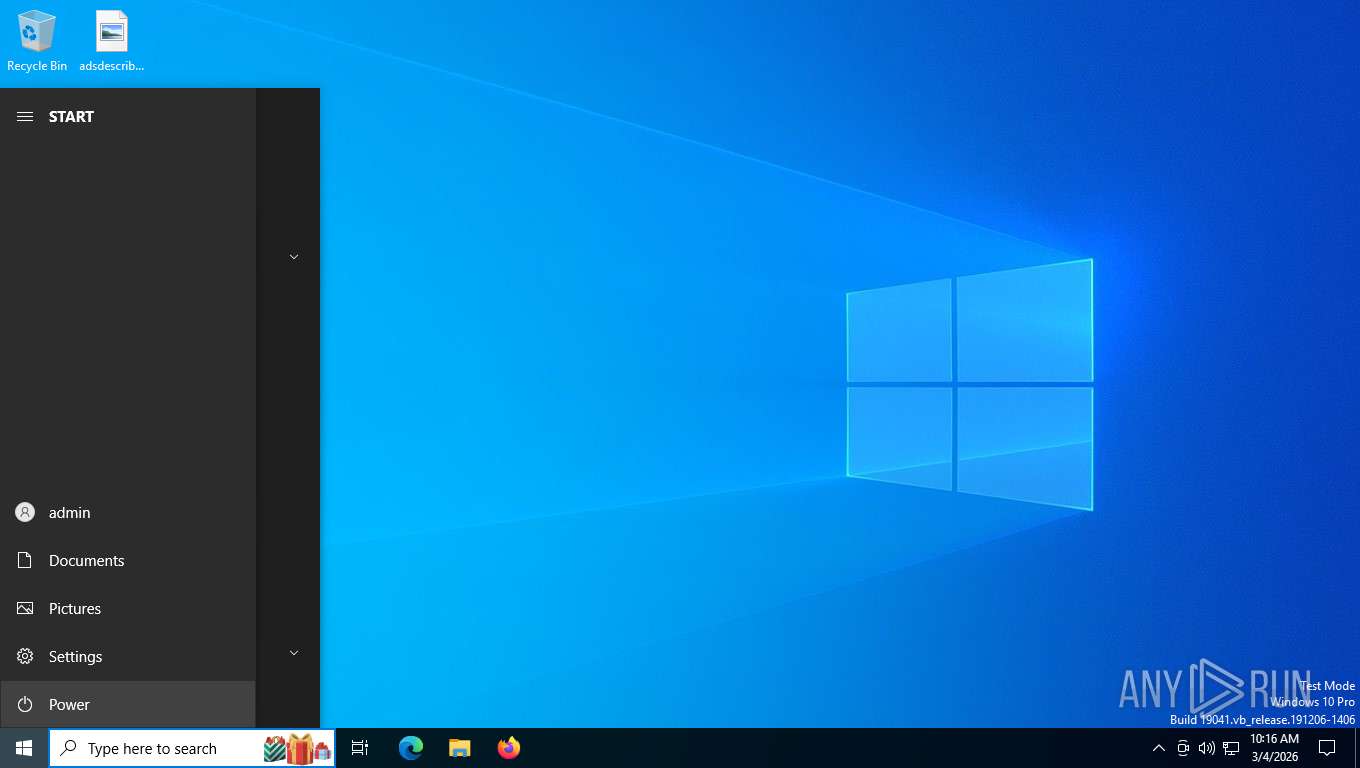Open the clock showing 10:16 AM

[x=1274, y=748]
